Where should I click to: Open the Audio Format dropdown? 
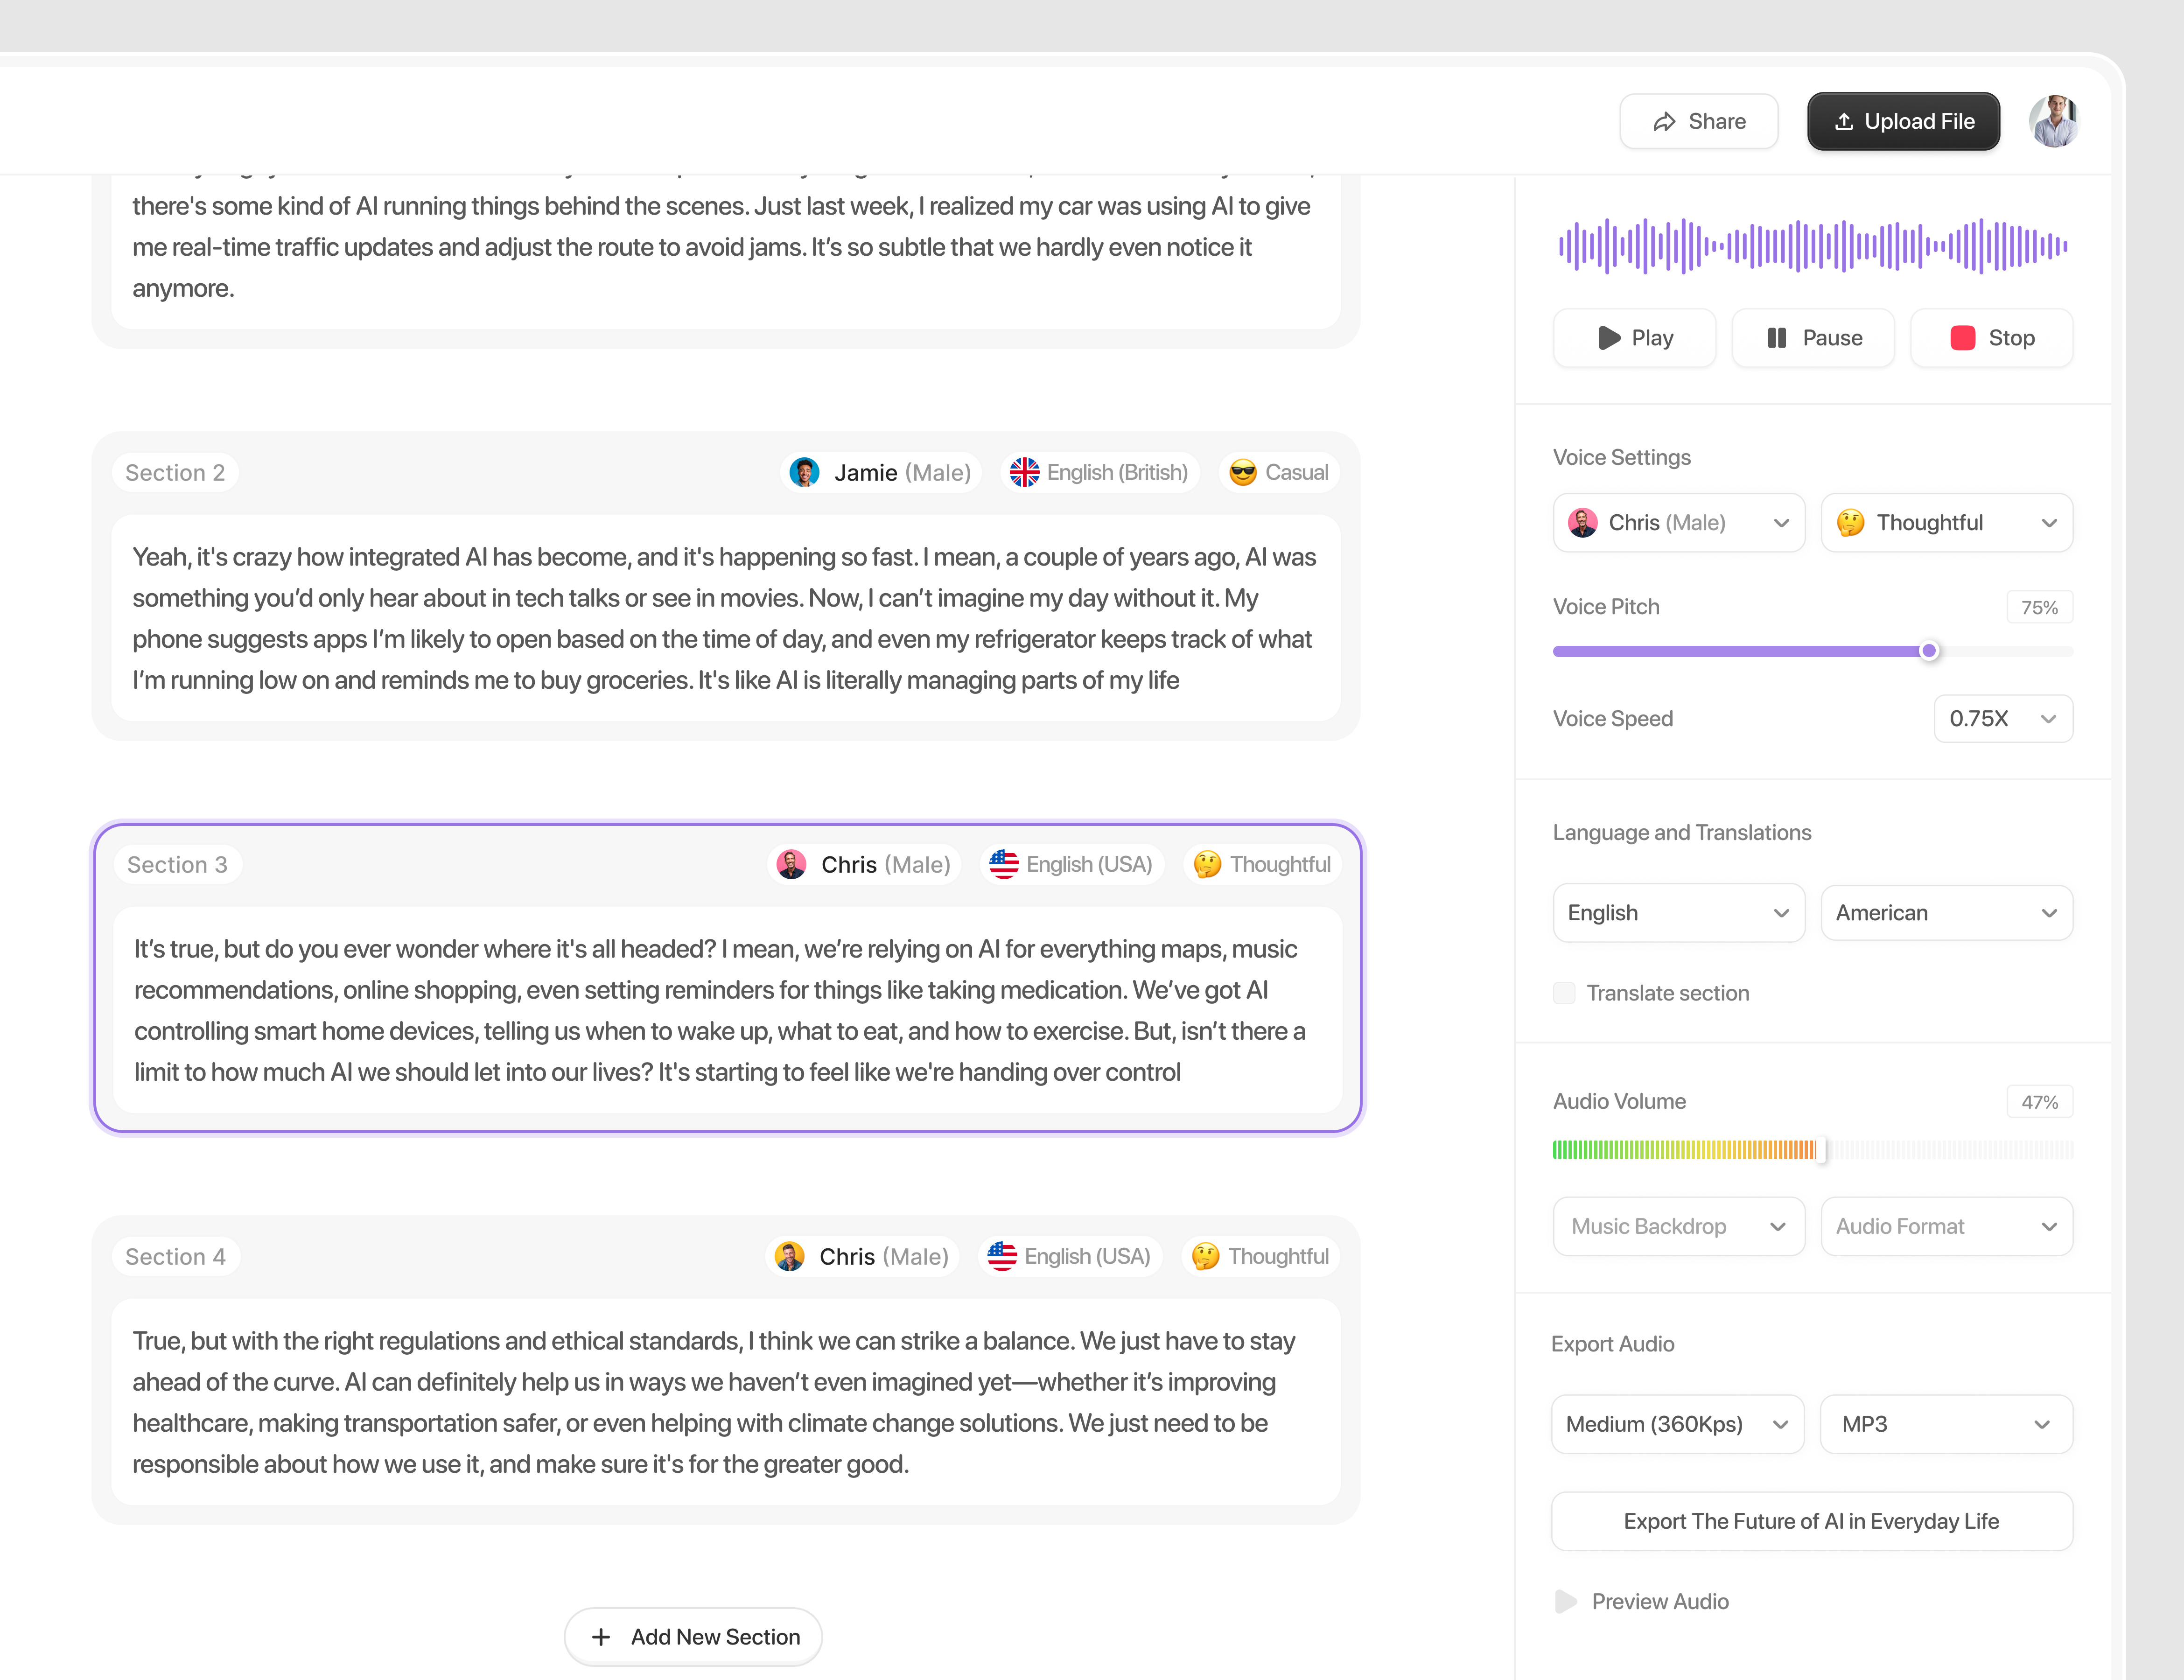pyautogui.click(x=1946, y=1227)
